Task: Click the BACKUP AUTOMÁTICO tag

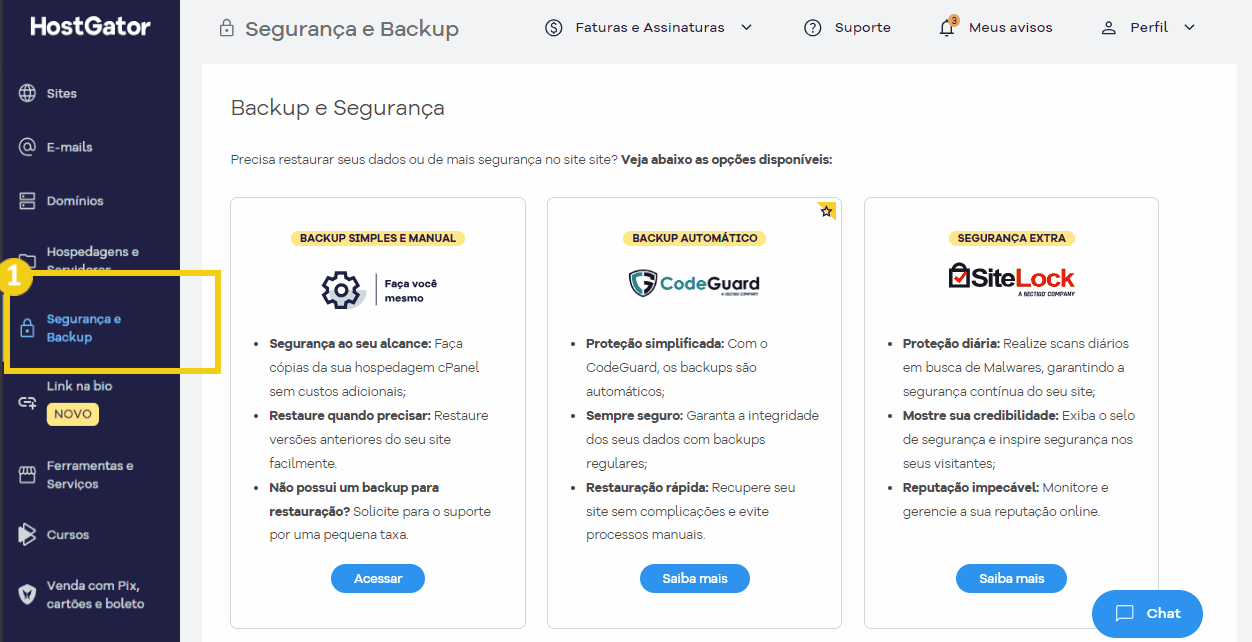Action: point(695,238)
